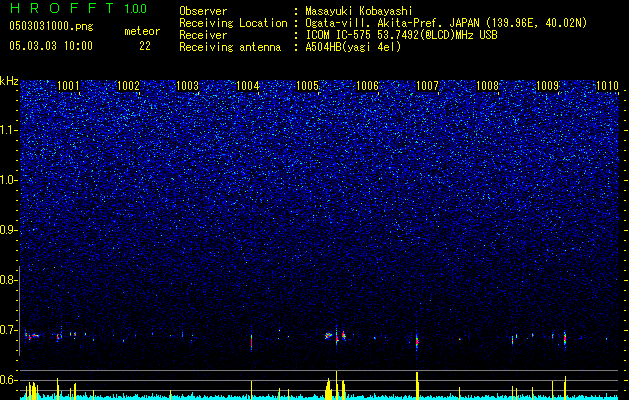Click the Receiving antenna label
Image resolution: width=629 pixels, height=400 pixels.
click(230, 47)
